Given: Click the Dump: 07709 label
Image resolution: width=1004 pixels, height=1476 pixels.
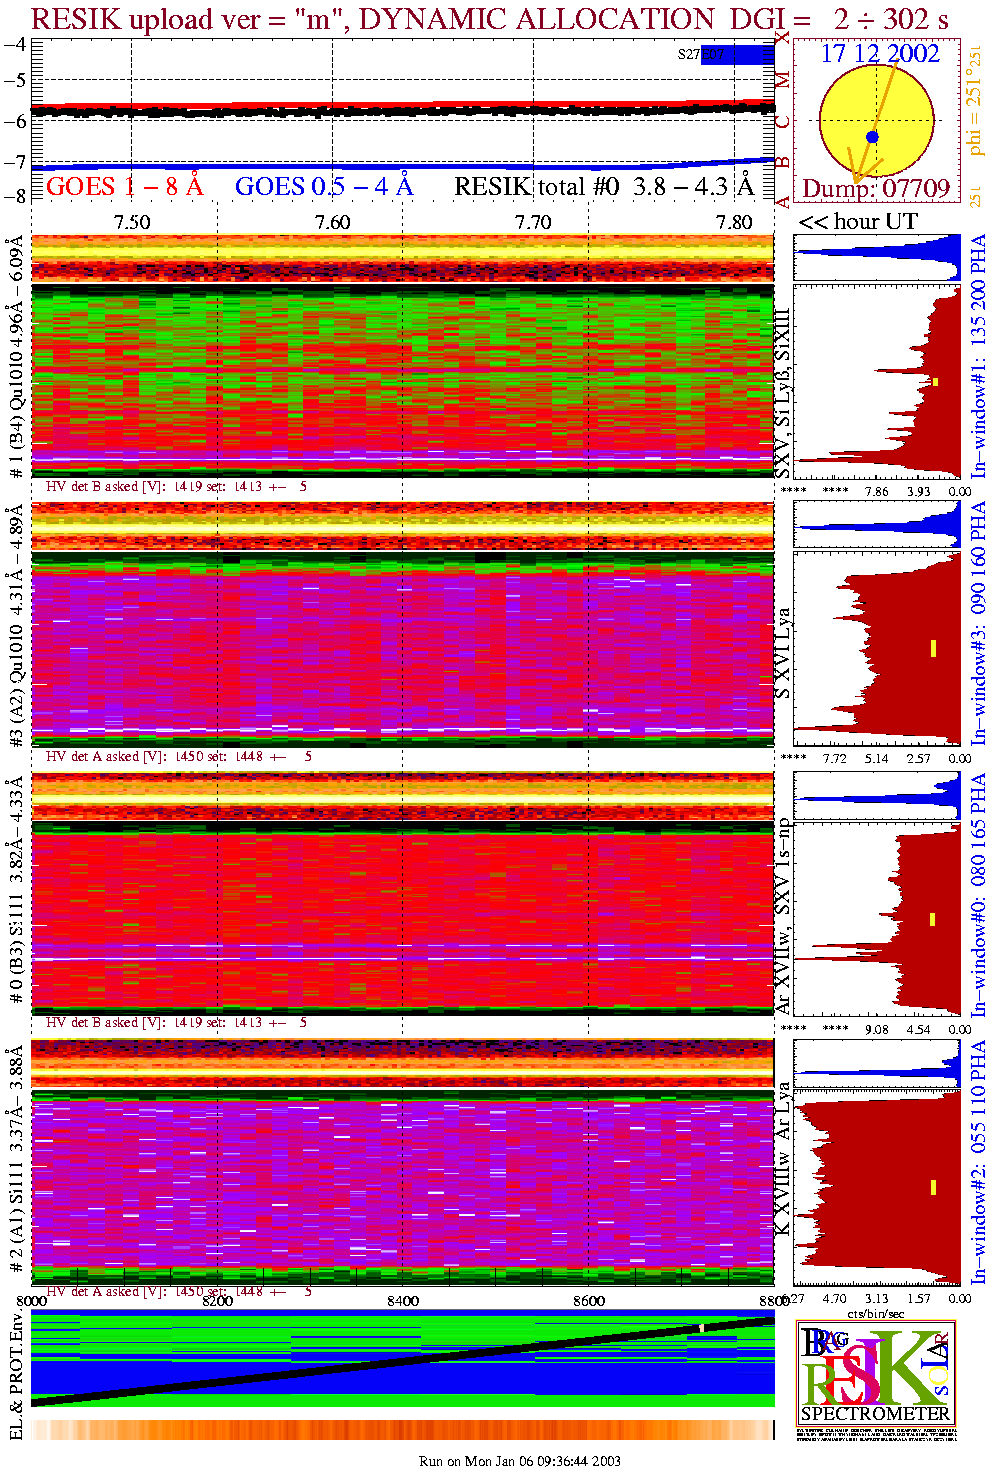Looking at the screenshot, I should click(876, 189).
